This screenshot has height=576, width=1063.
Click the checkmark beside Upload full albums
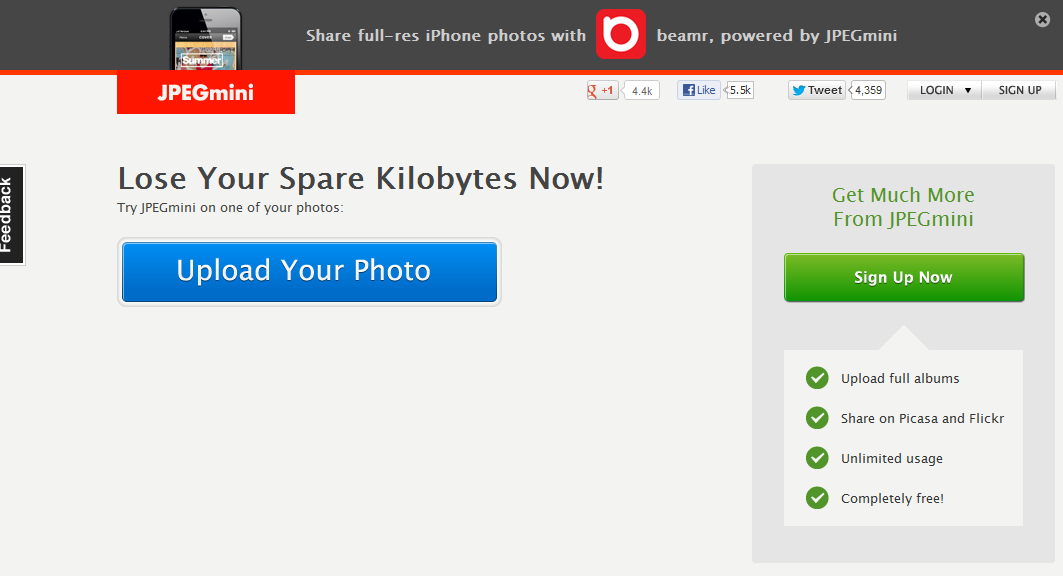(817, 378)
